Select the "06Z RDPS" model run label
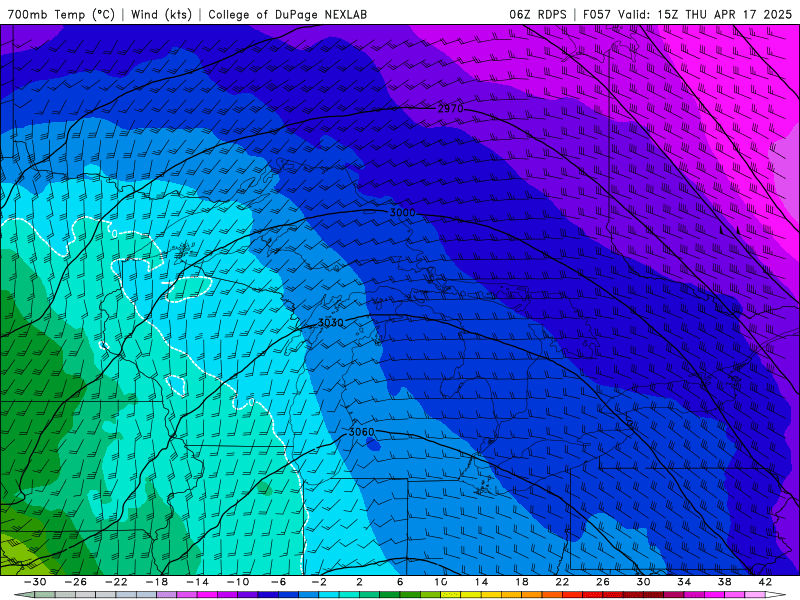 coord(538,14)
